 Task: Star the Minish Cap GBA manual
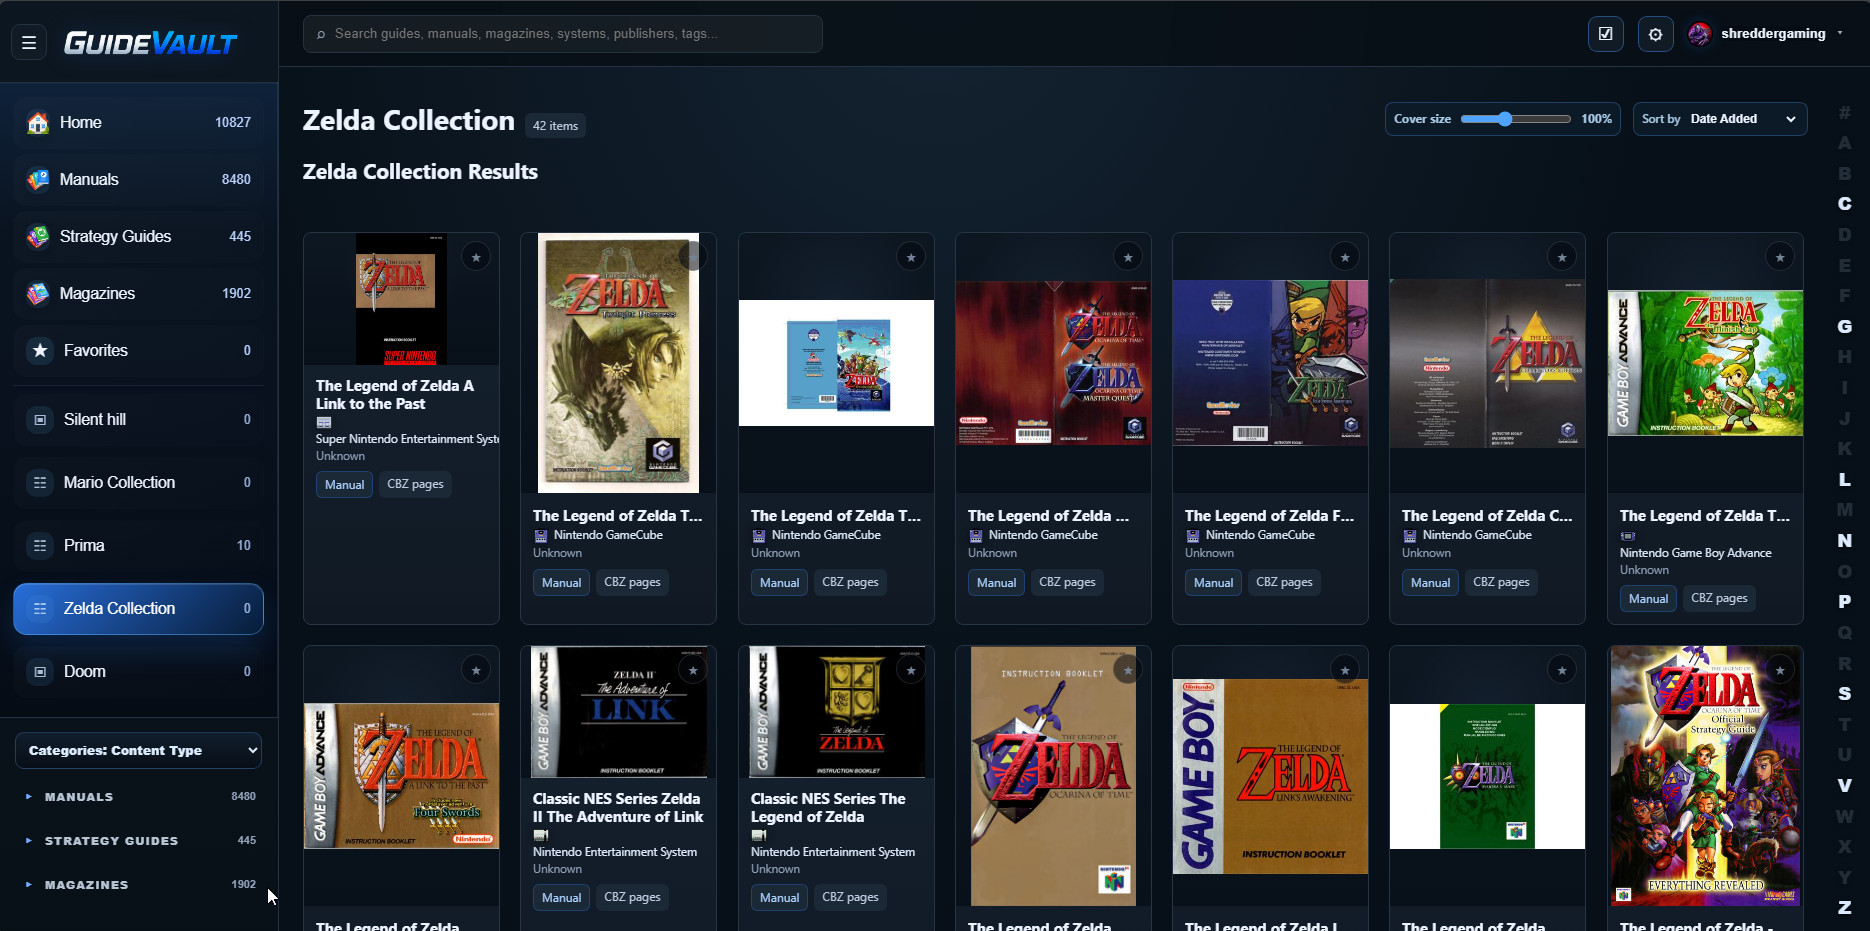(1780, 257)
